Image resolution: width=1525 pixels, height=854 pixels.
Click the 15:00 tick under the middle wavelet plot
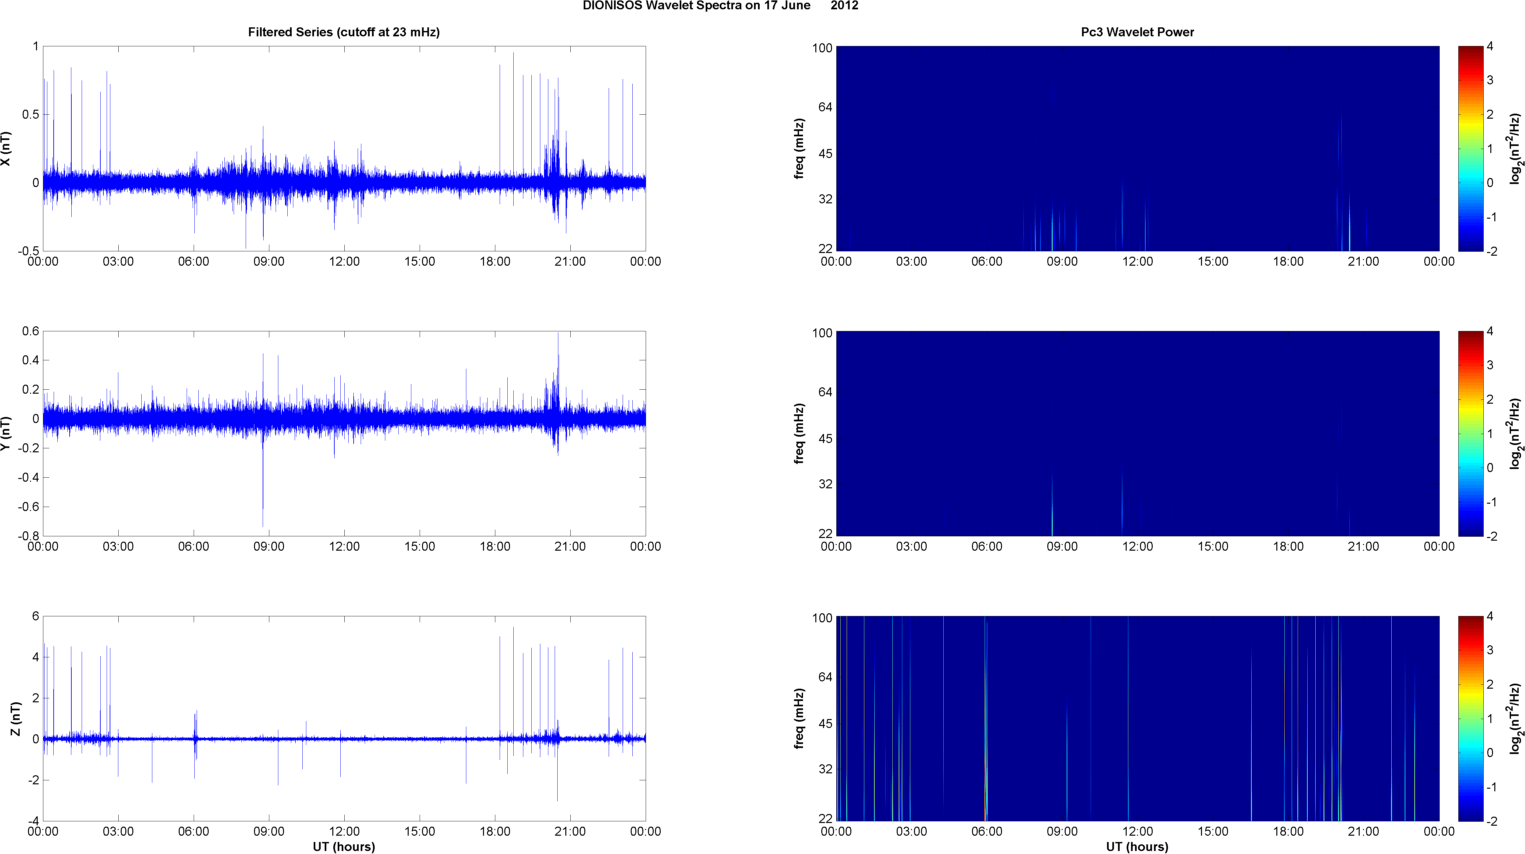click(x=1213, y=547)
